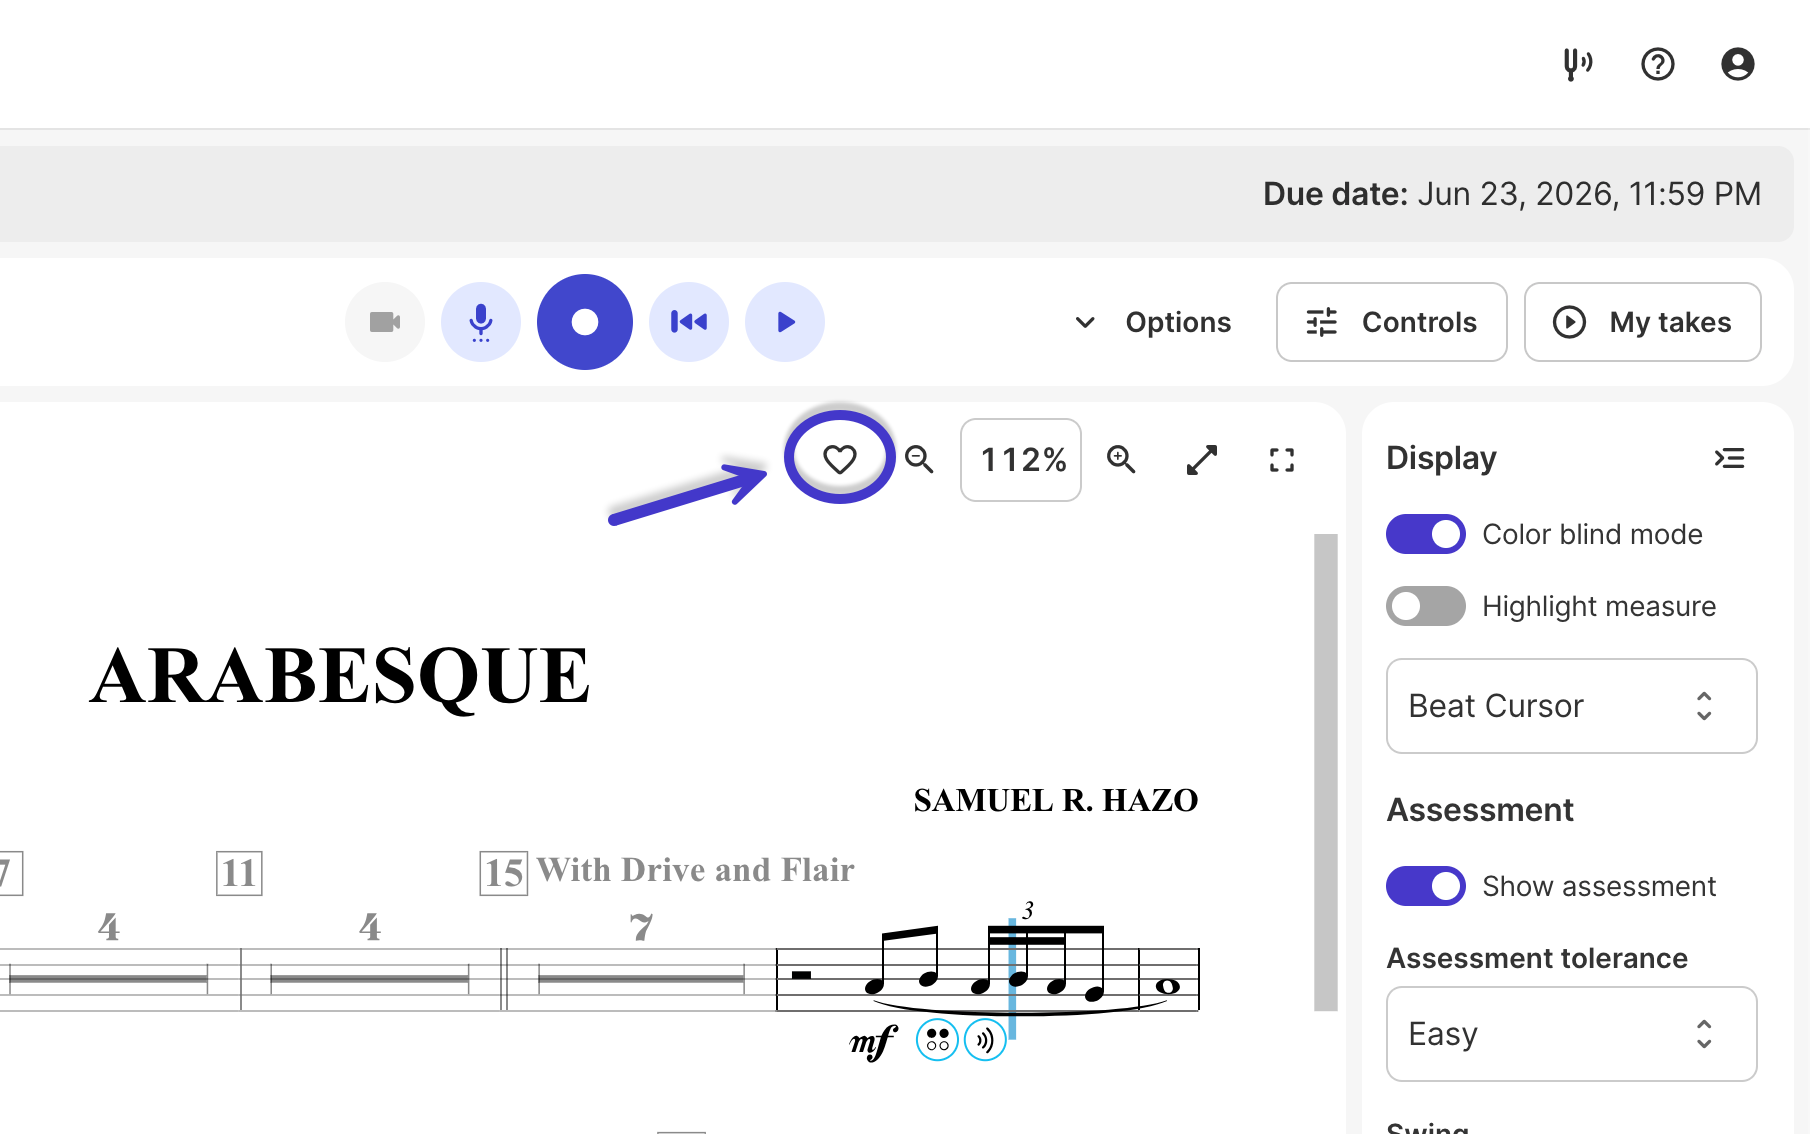Image resolution: width=1810 pixels, height=1134 pixels.
Task: Open the tuner tool icon
Action: (x=1578, y=64)
